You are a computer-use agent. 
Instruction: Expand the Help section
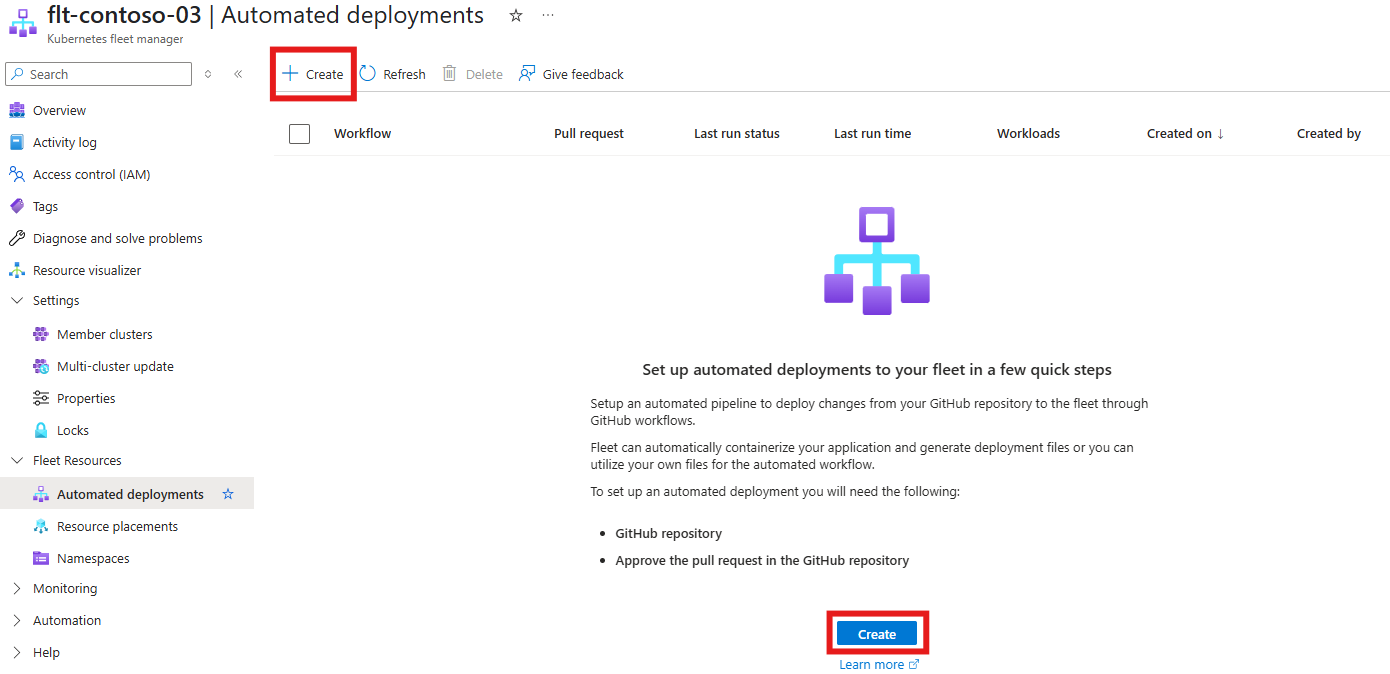tap(16, 652)
